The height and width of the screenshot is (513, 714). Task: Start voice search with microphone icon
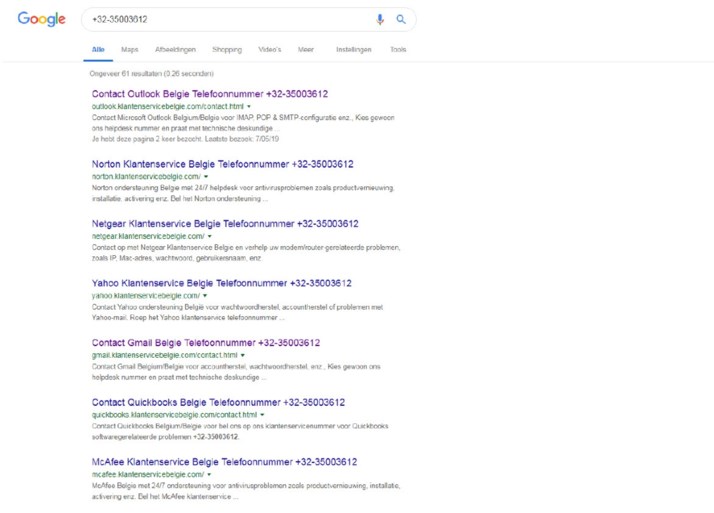coord(380,19)
